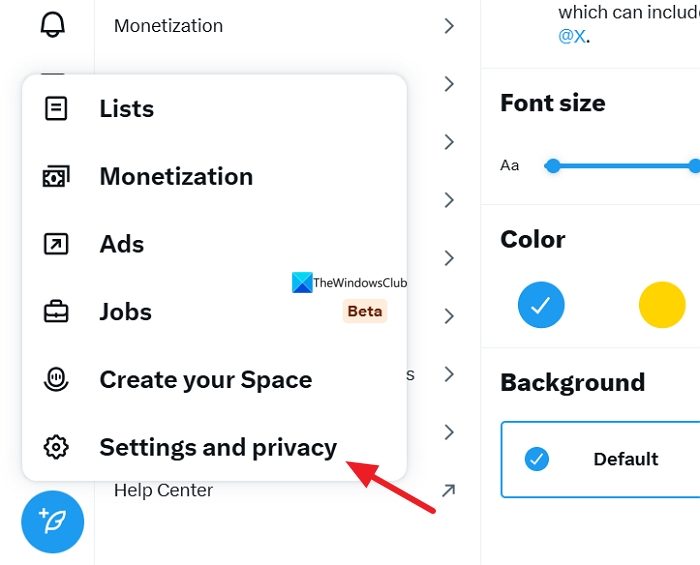Click the Ads arrow-box icon

(x=56, y=244)
